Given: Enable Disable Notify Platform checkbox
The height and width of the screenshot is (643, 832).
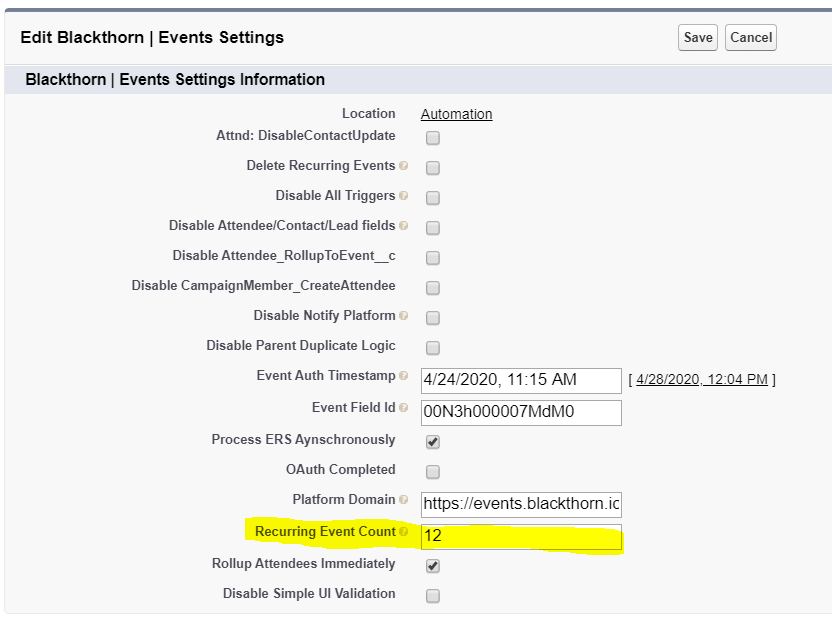Looking at the screenshot, I should [433, 318].
